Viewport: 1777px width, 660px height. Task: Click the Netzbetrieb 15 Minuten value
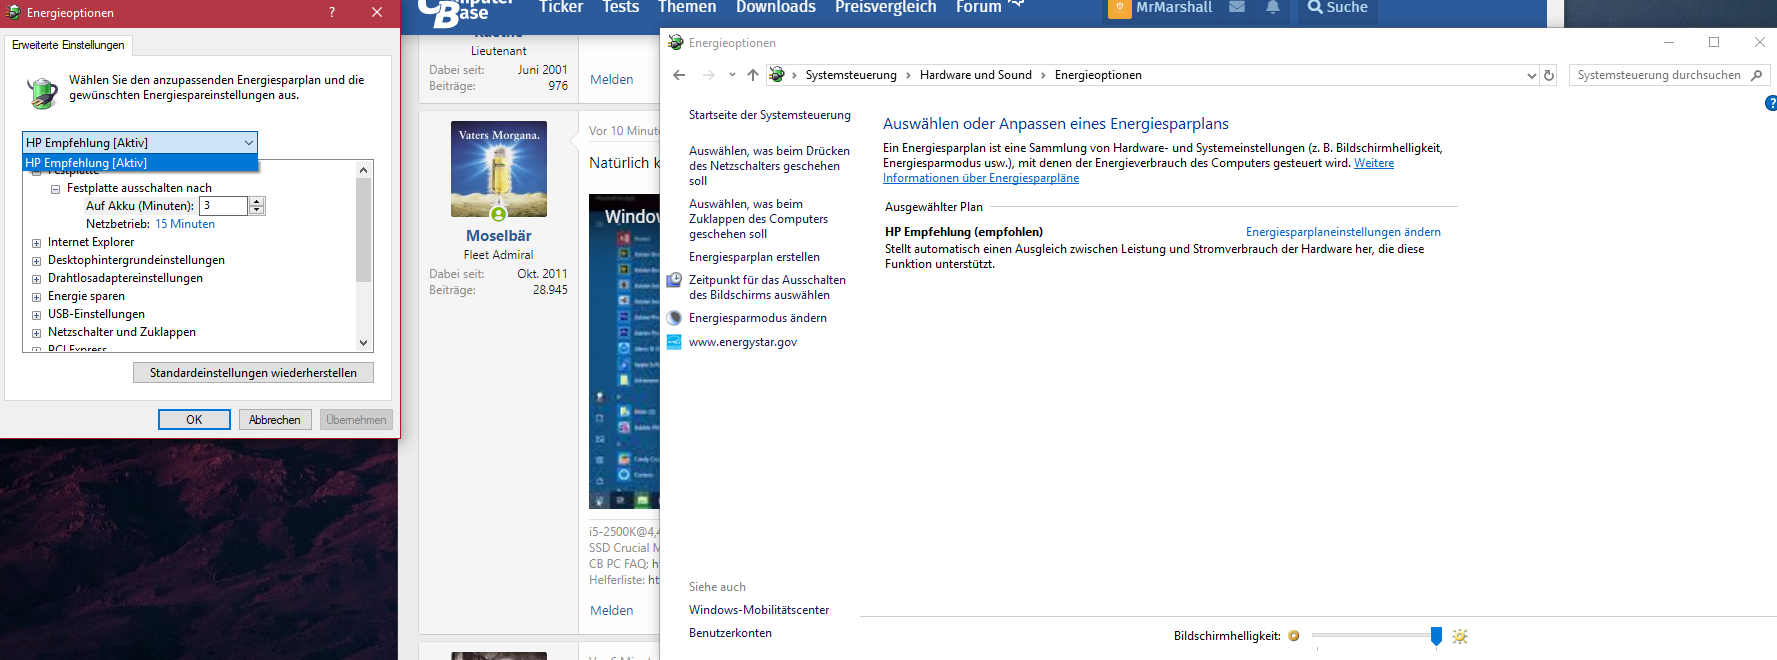click(185, 224)
